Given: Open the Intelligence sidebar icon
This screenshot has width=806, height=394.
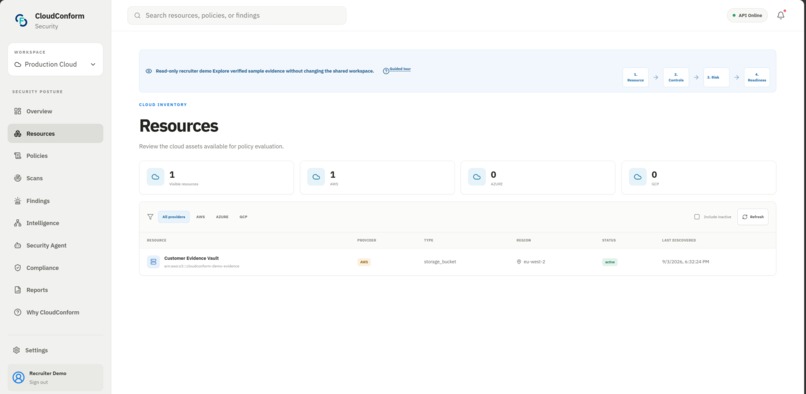Looking at the screenshot, I should click(17, 223).
